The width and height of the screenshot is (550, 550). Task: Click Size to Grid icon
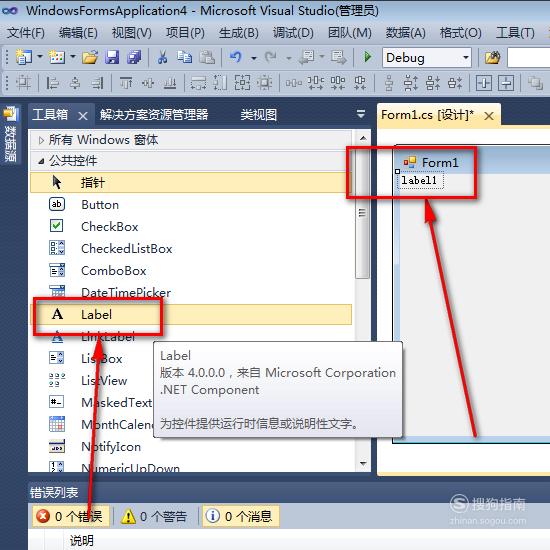264,83
